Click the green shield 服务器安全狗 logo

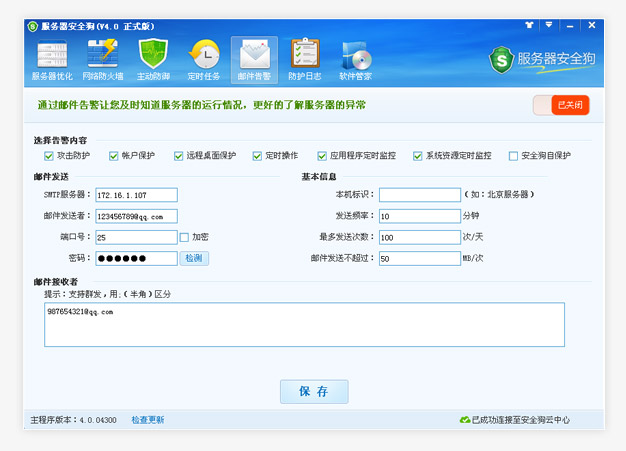tap(502, 60)
